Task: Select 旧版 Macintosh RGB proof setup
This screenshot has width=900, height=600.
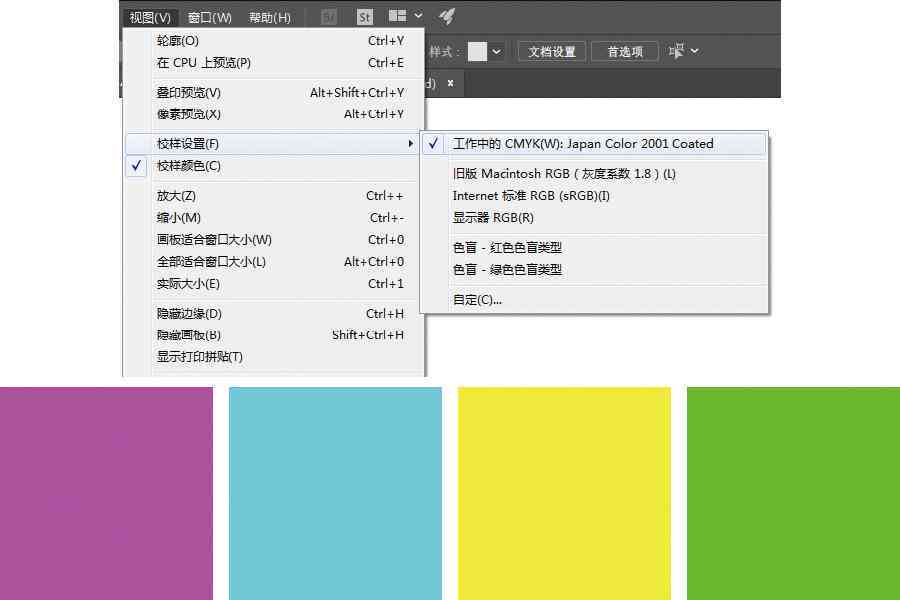Action: click(594, 173)
